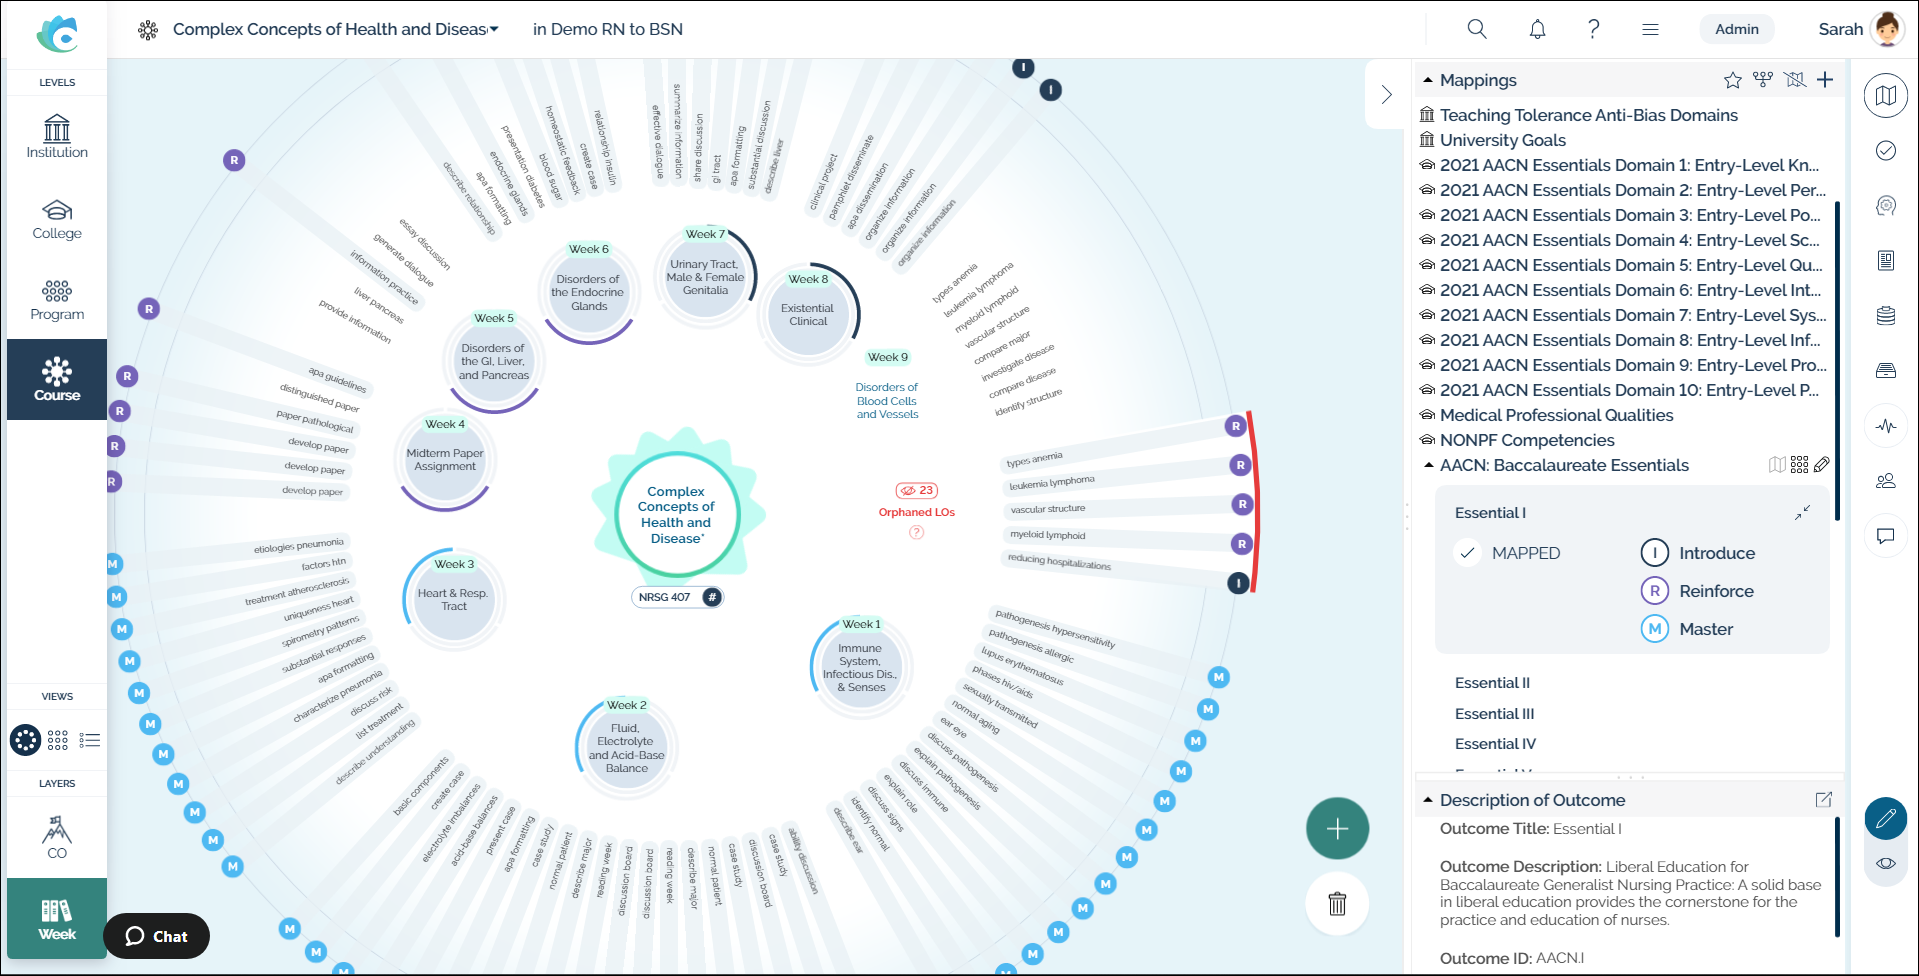The height and width of the screenshot is (976, 1919).
Task: Go to Program level
Action: (x=57, y=299)
